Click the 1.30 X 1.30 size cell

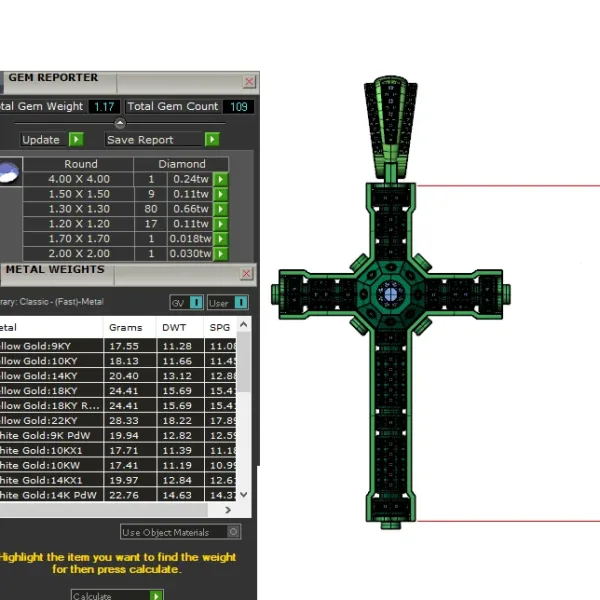pyautogui.click(x=78, y=209)
